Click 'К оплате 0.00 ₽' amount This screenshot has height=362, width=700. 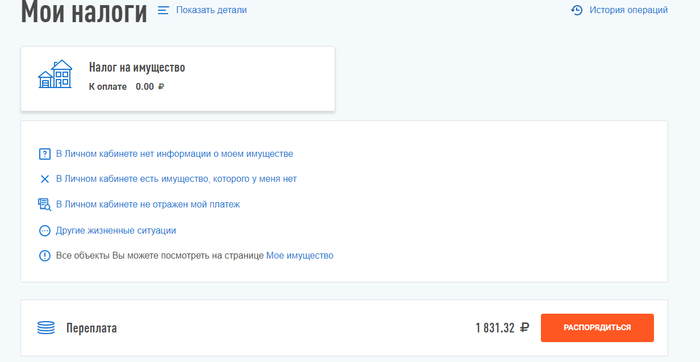pos(126,87)
